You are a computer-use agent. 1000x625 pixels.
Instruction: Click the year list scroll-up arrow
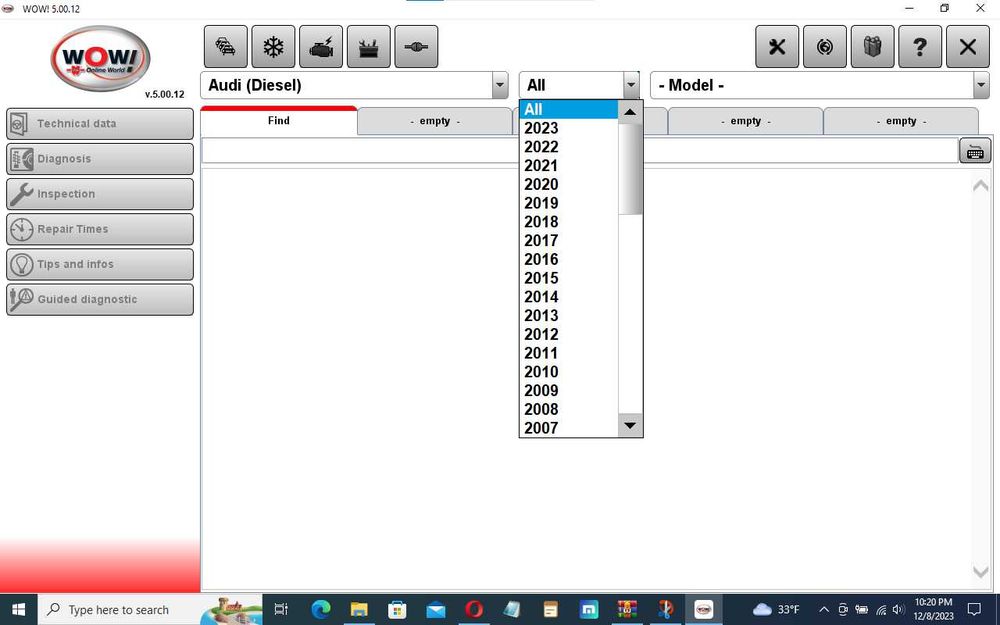click(630, 112)
